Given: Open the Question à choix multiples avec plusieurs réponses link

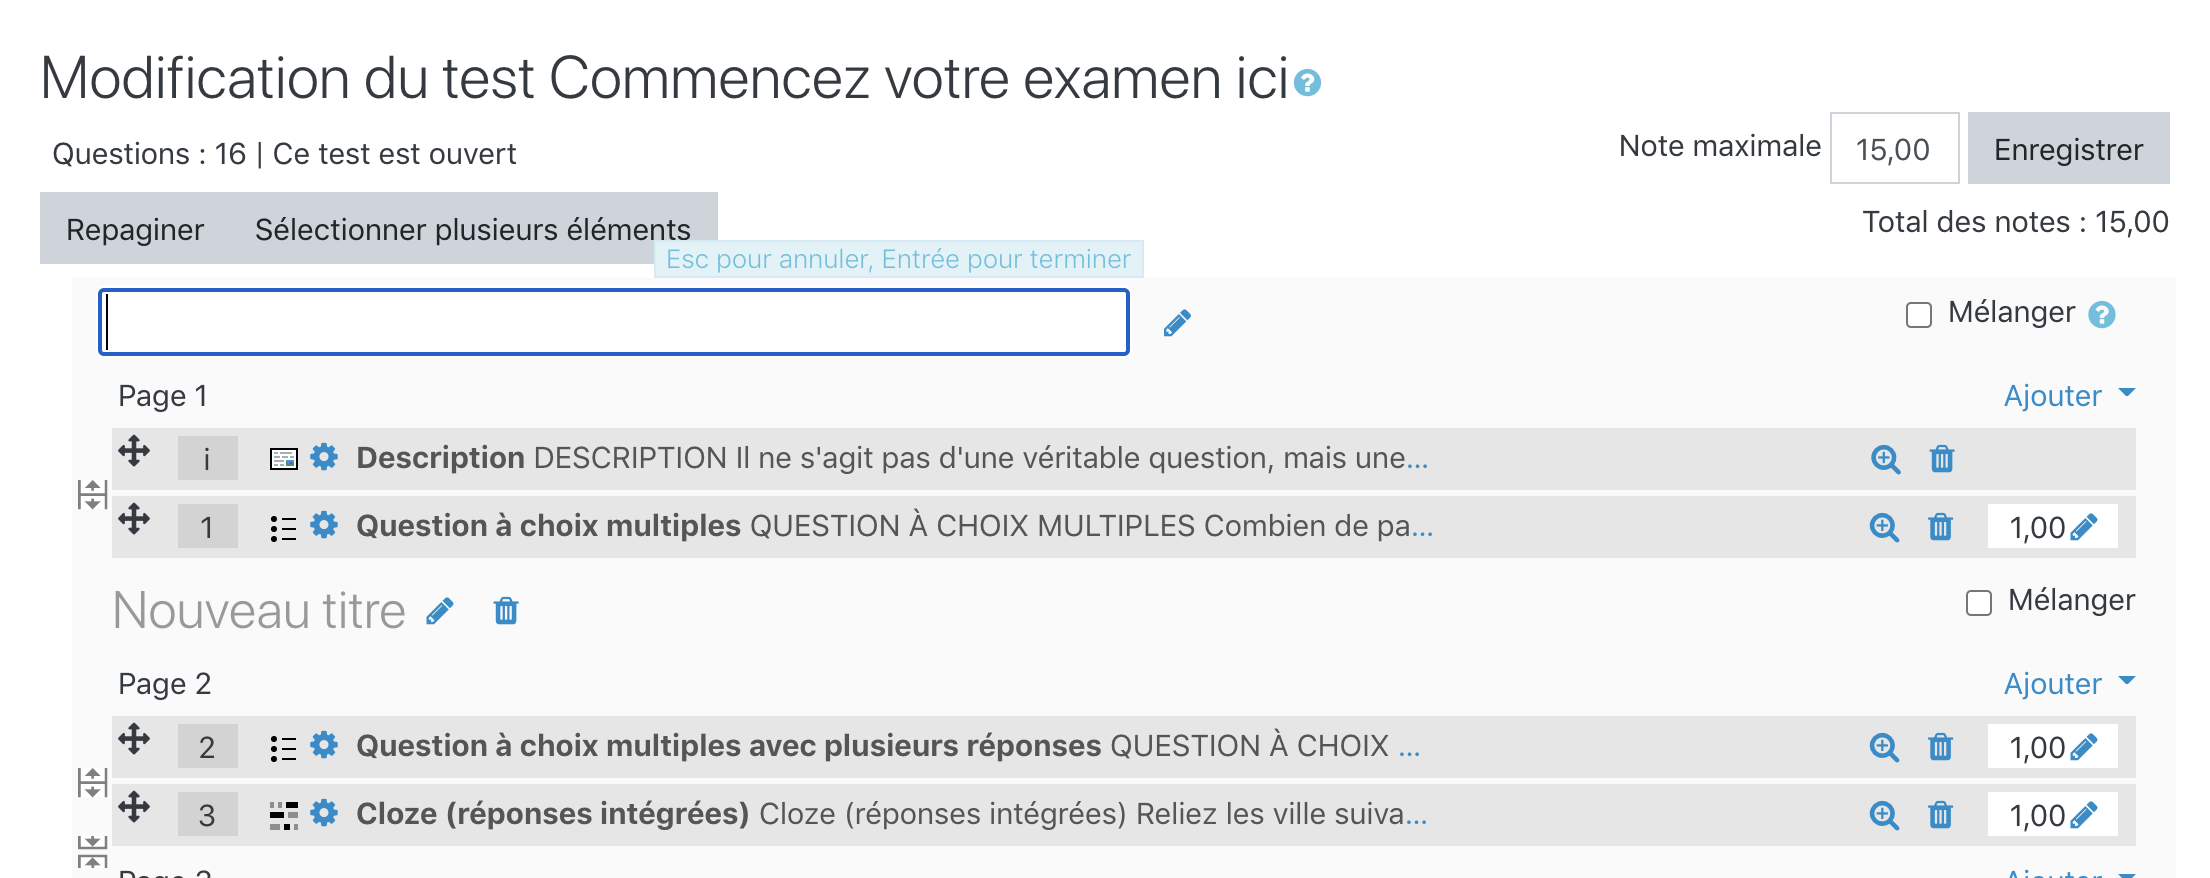Looking at the screenshot, I should (x=728, y=746).
